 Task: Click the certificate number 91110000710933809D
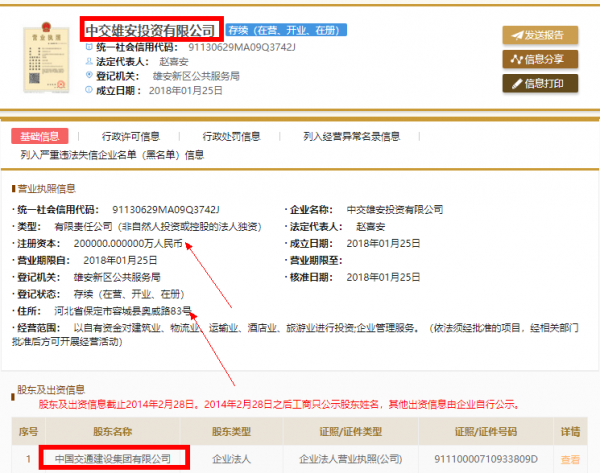tap(486, 459)
